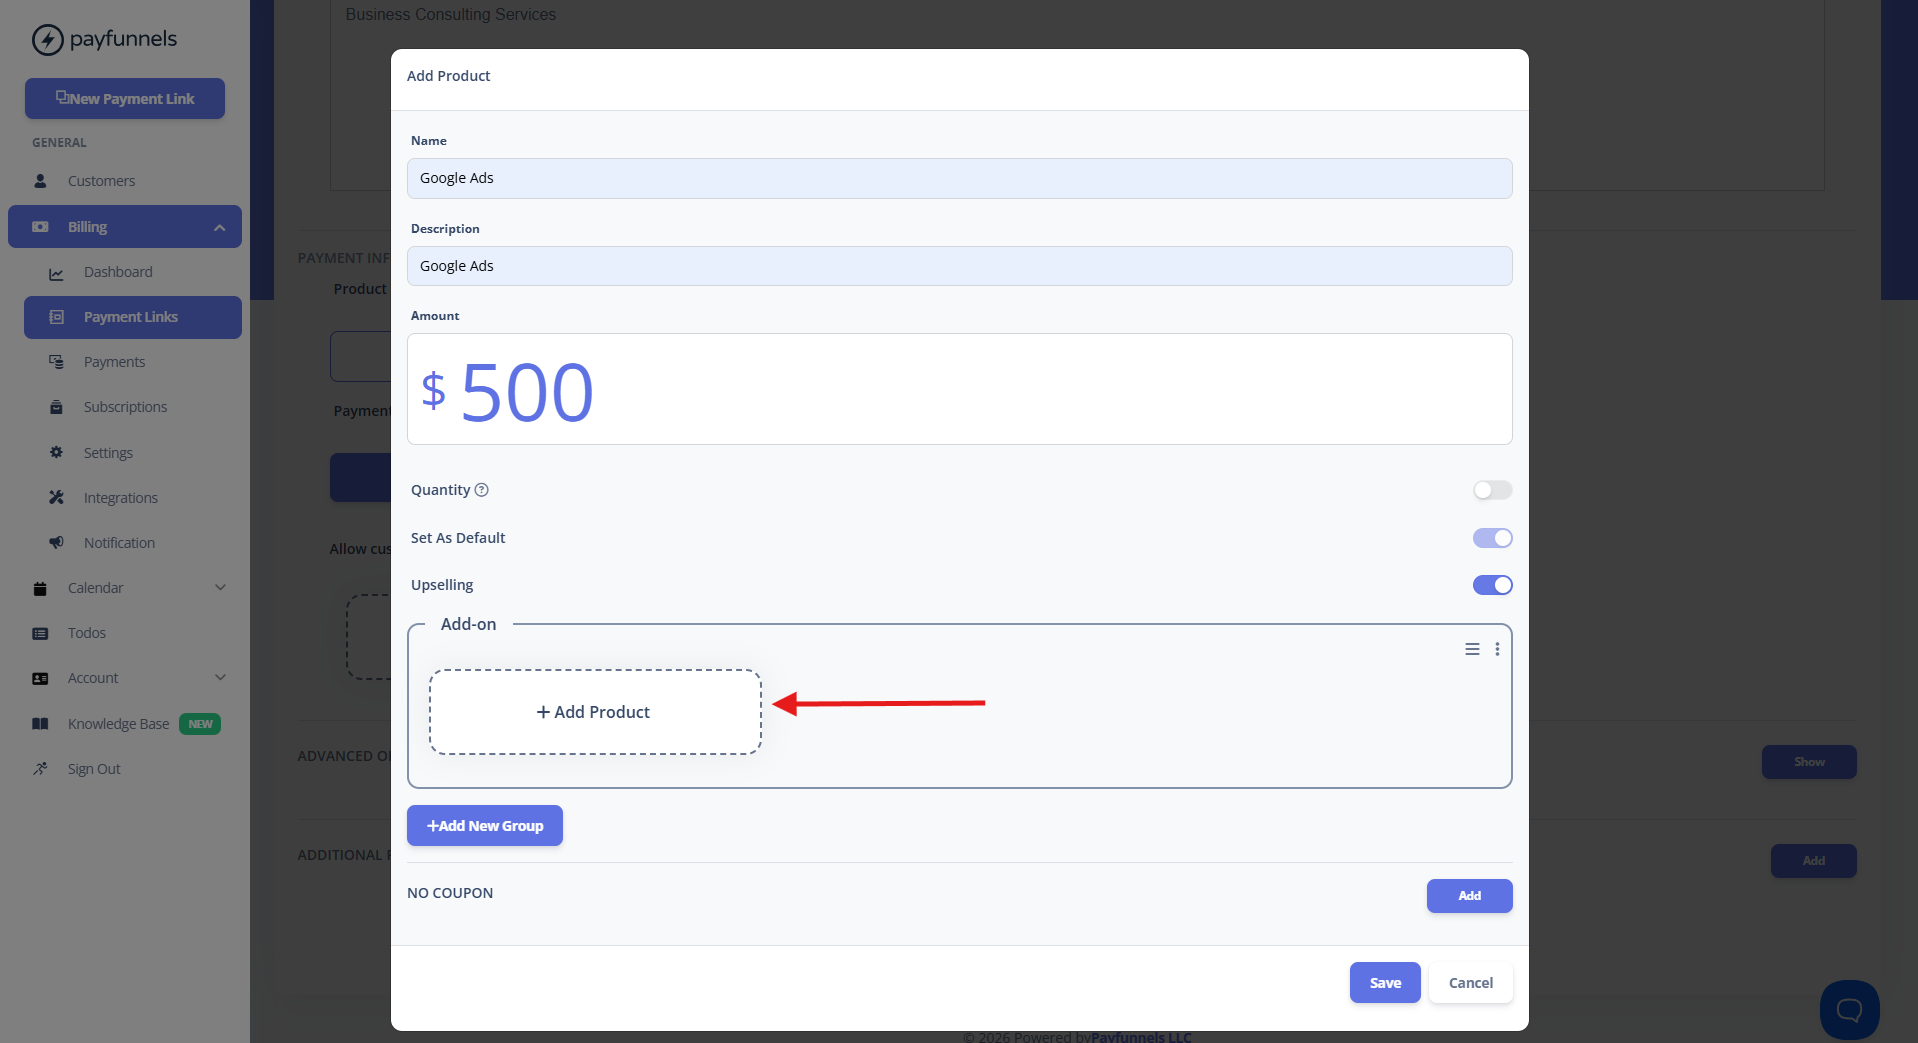
Task: Click the Calendar icon in sidebar
Action: point(40,588)
